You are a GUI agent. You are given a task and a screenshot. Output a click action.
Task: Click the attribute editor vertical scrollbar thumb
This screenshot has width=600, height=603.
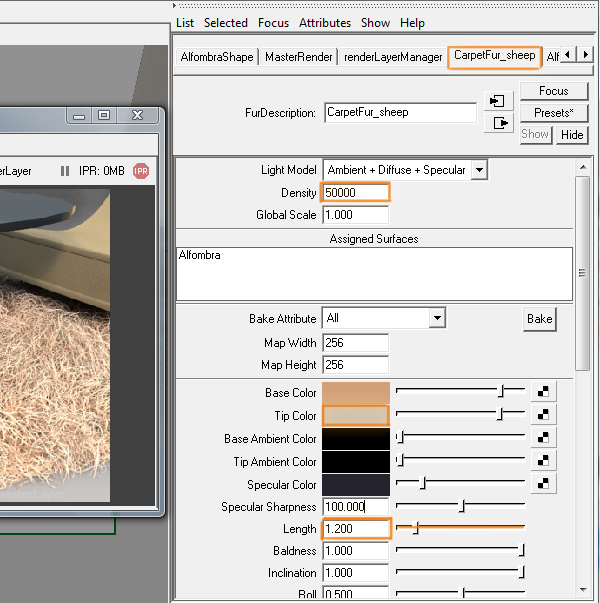[x=583, y=273]
